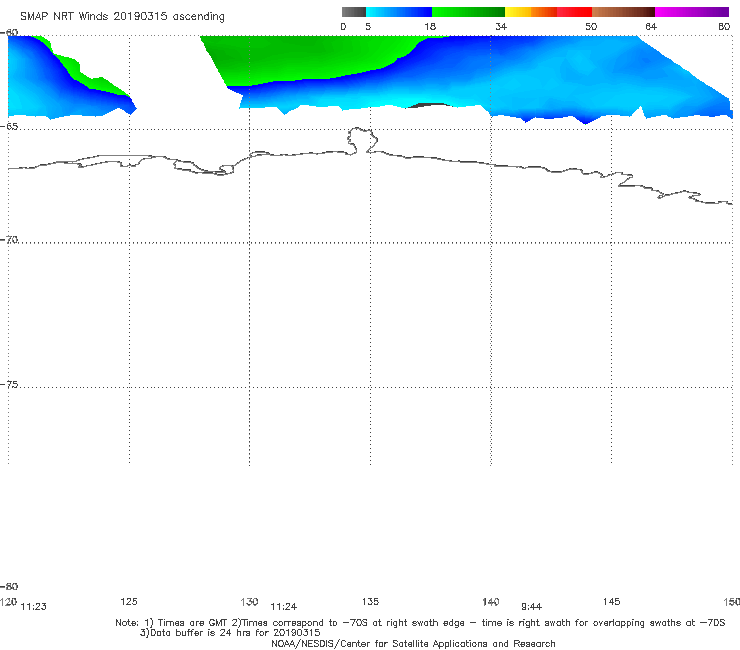Click the swath time '11:23'
The height and width of the screenshot is (650, 740).
(x=34, y=607)
